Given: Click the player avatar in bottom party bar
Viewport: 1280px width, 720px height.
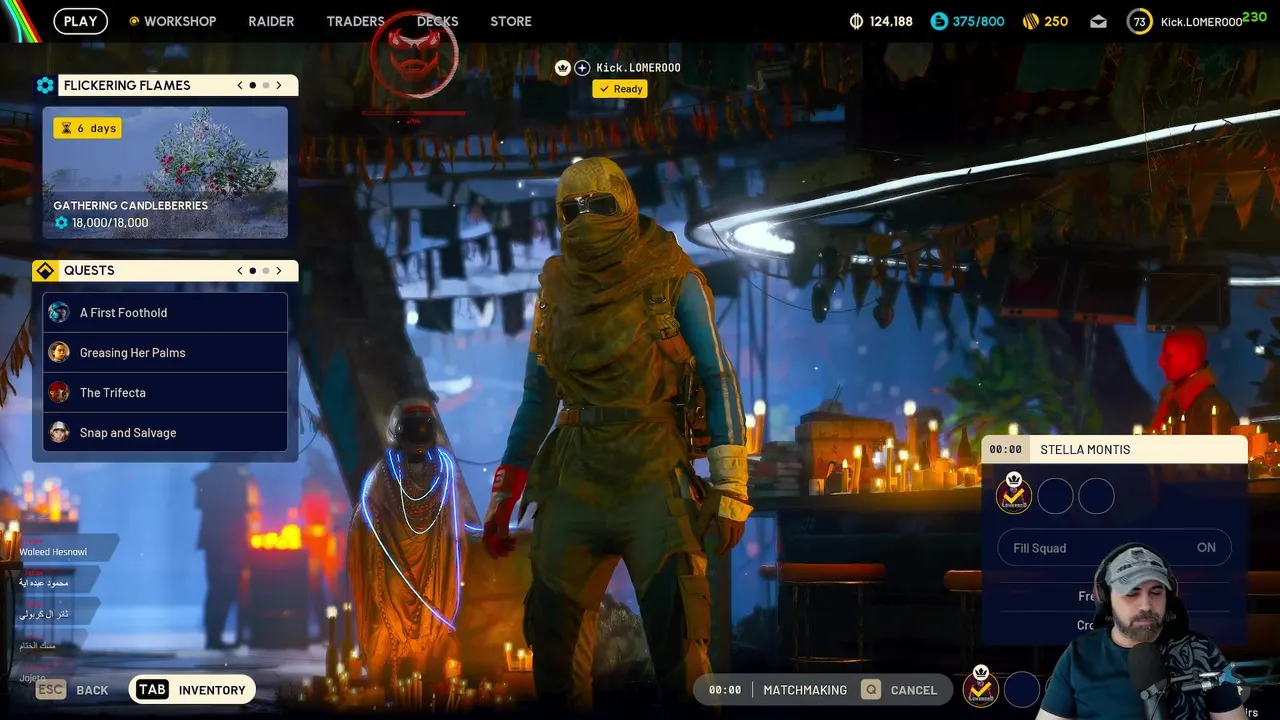Looking at the screenshot, I should [980, 688].
